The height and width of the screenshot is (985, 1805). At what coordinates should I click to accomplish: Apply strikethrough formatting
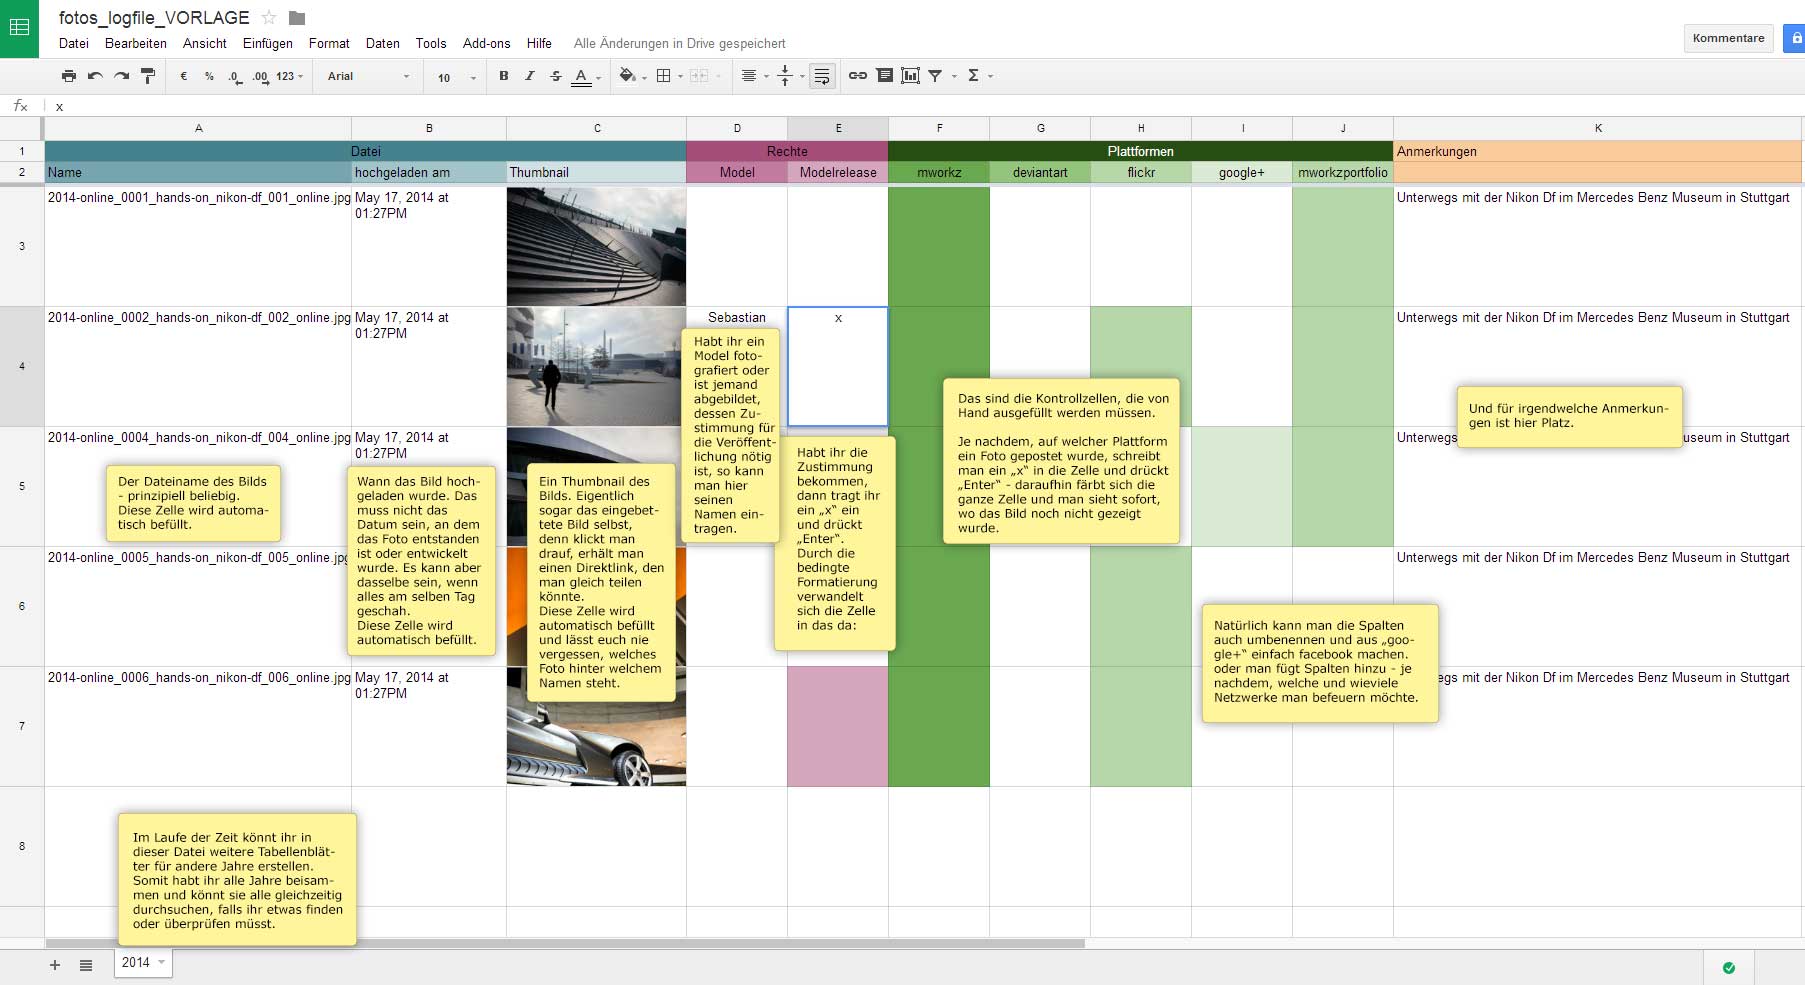pos(556,76)
